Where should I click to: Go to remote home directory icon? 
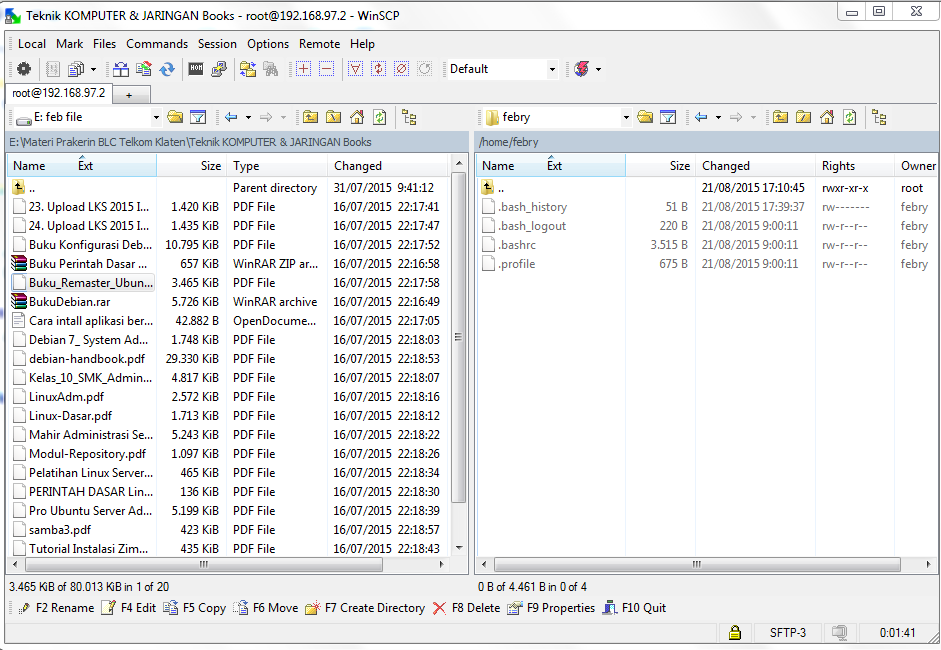point(826,117)
